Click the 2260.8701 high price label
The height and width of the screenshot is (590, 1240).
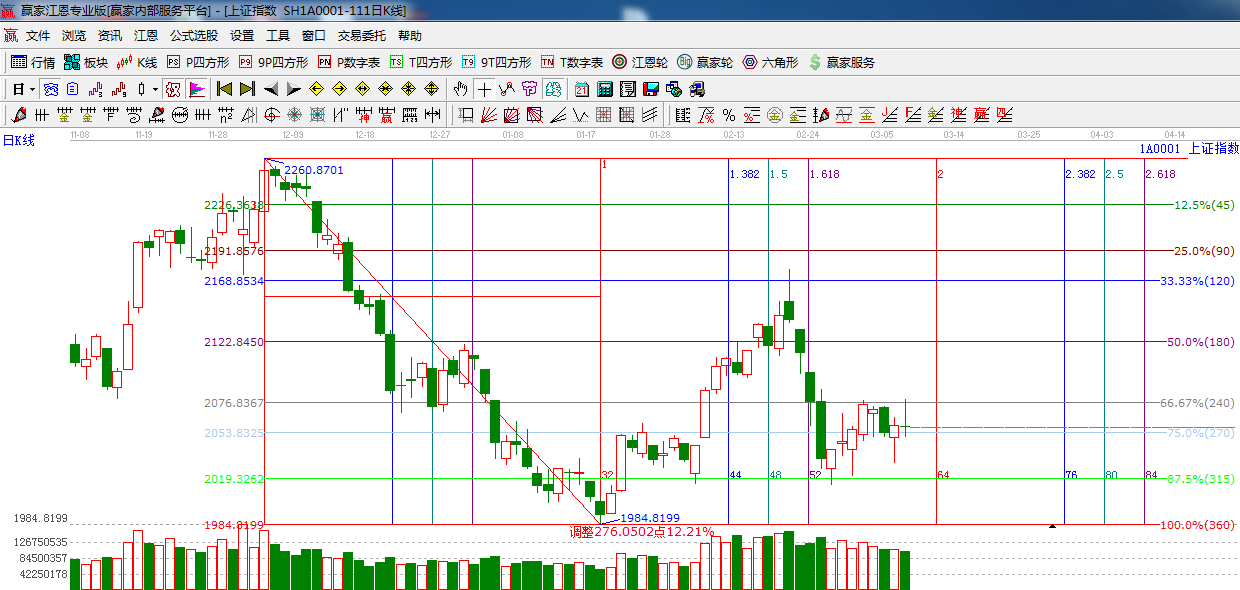tap(313, 171)
